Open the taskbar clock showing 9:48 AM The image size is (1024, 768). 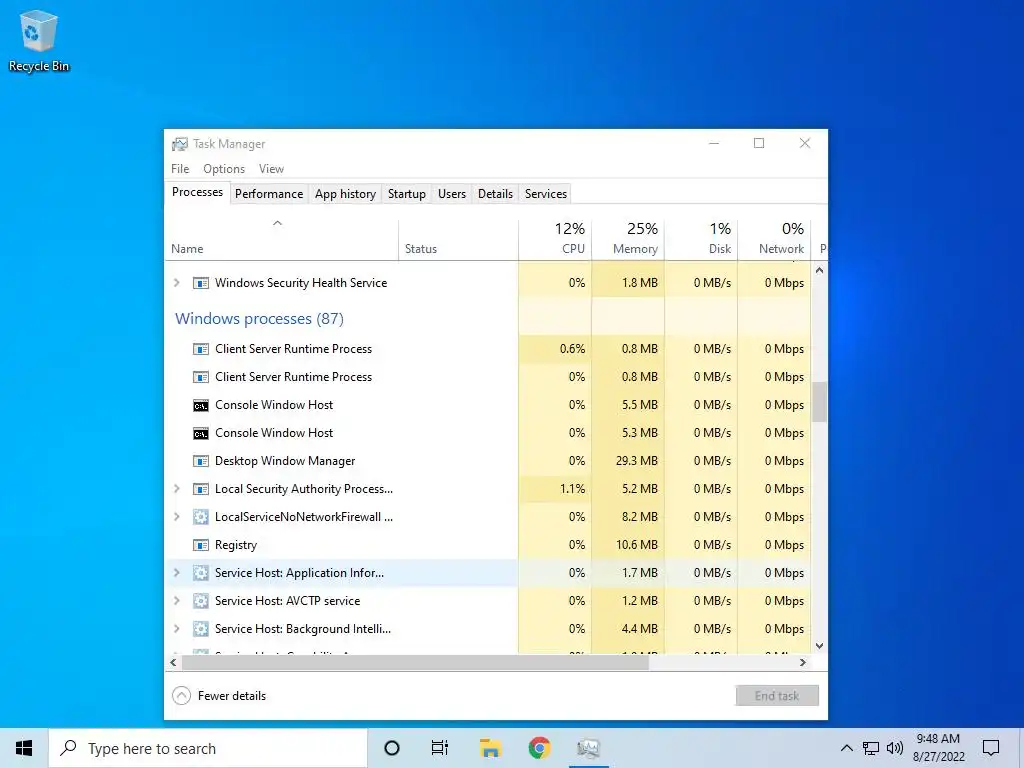(x=938, y=748)
